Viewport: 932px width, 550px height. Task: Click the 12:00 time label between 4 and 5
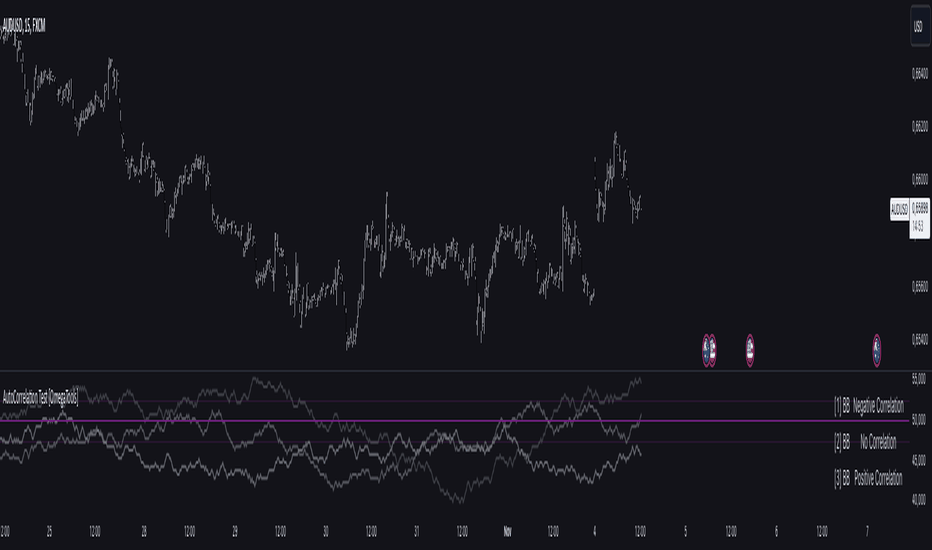tap(640, 531)
